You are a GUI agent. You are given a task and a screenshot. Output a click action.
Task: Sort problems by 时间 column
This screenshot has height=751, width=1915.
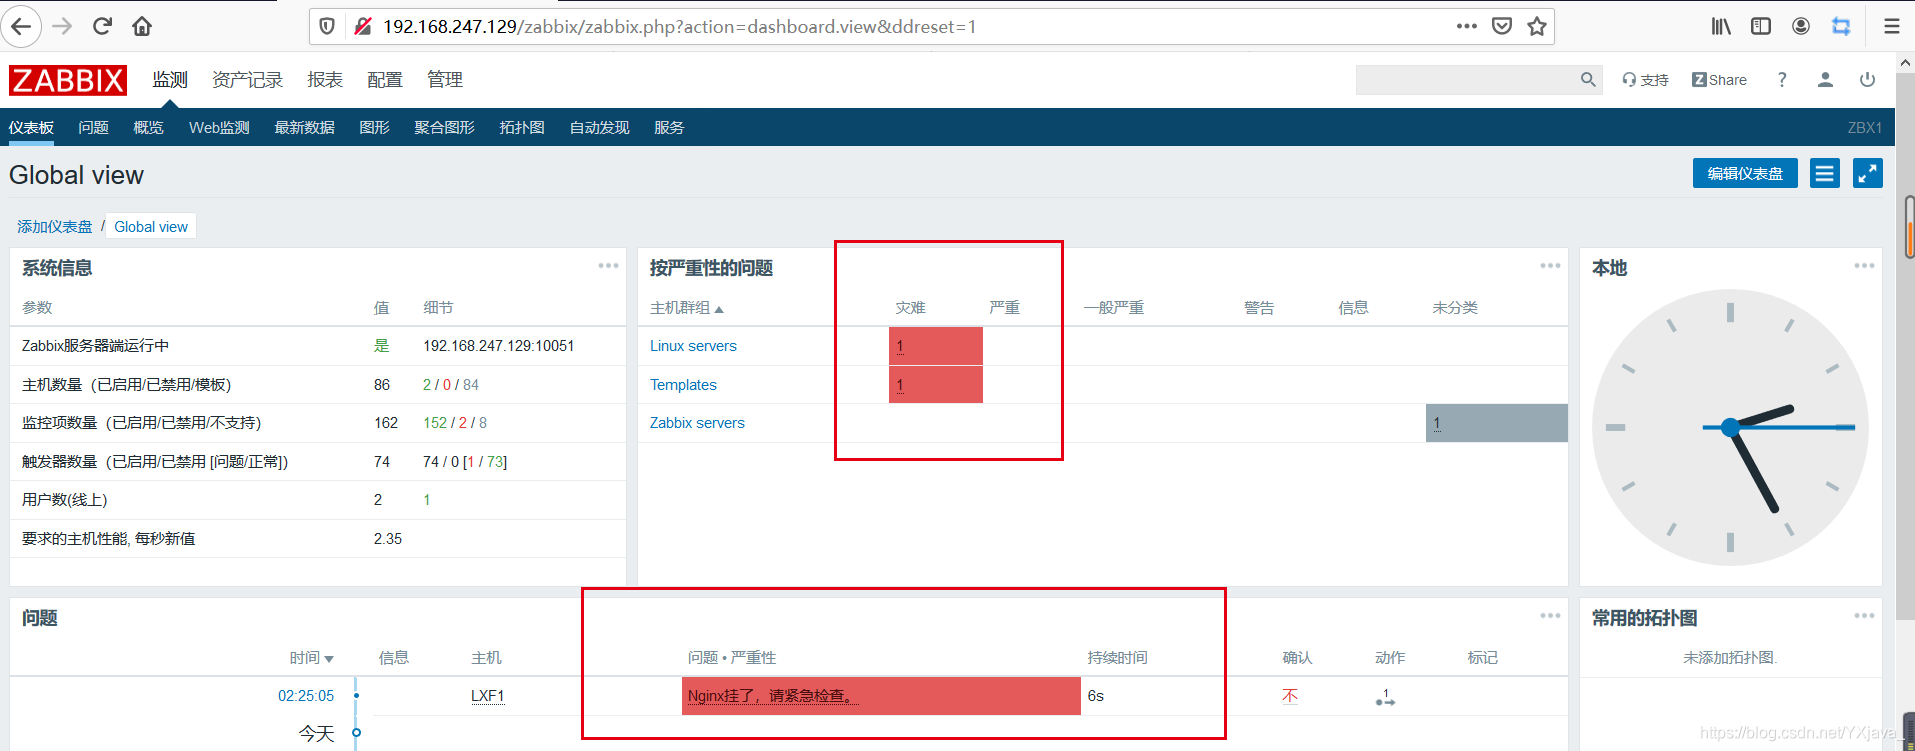click(x=311, y=658)
